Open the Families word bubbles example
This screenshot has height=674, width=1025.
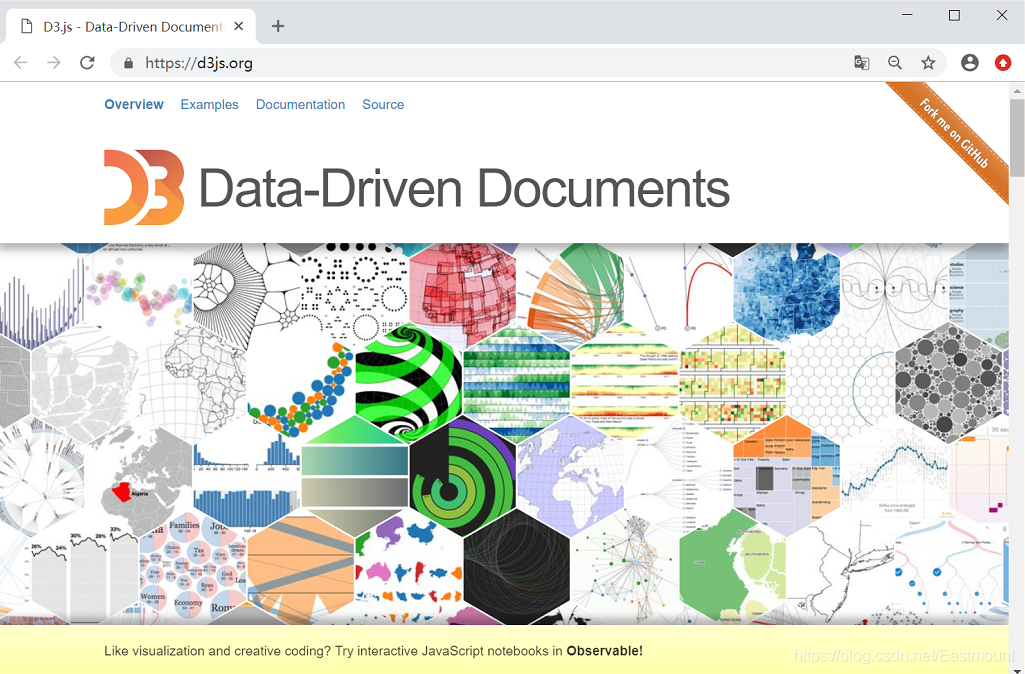193,567
